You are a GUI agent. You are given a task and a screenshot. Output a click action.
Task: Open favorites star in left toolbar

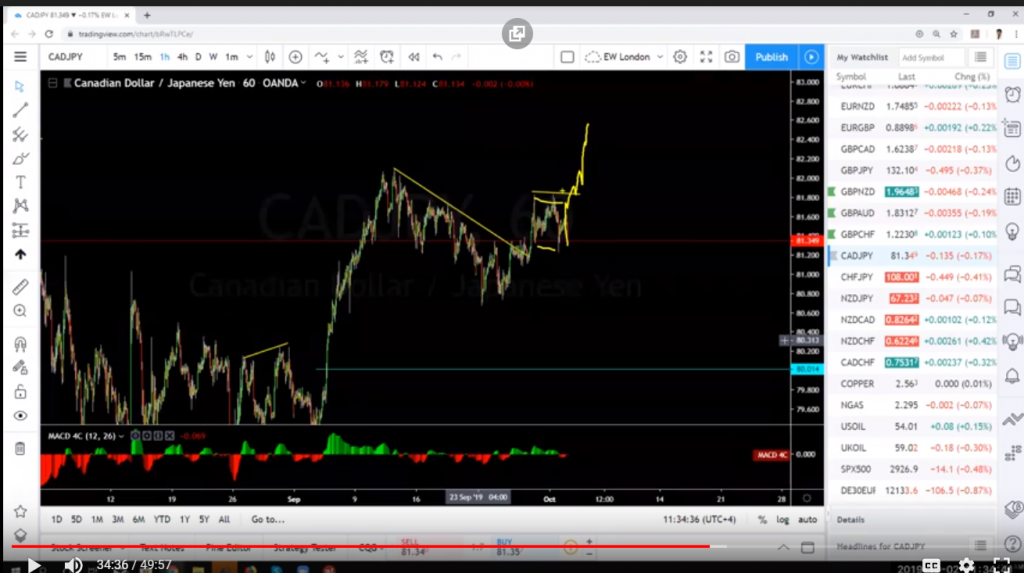point(20,511)
